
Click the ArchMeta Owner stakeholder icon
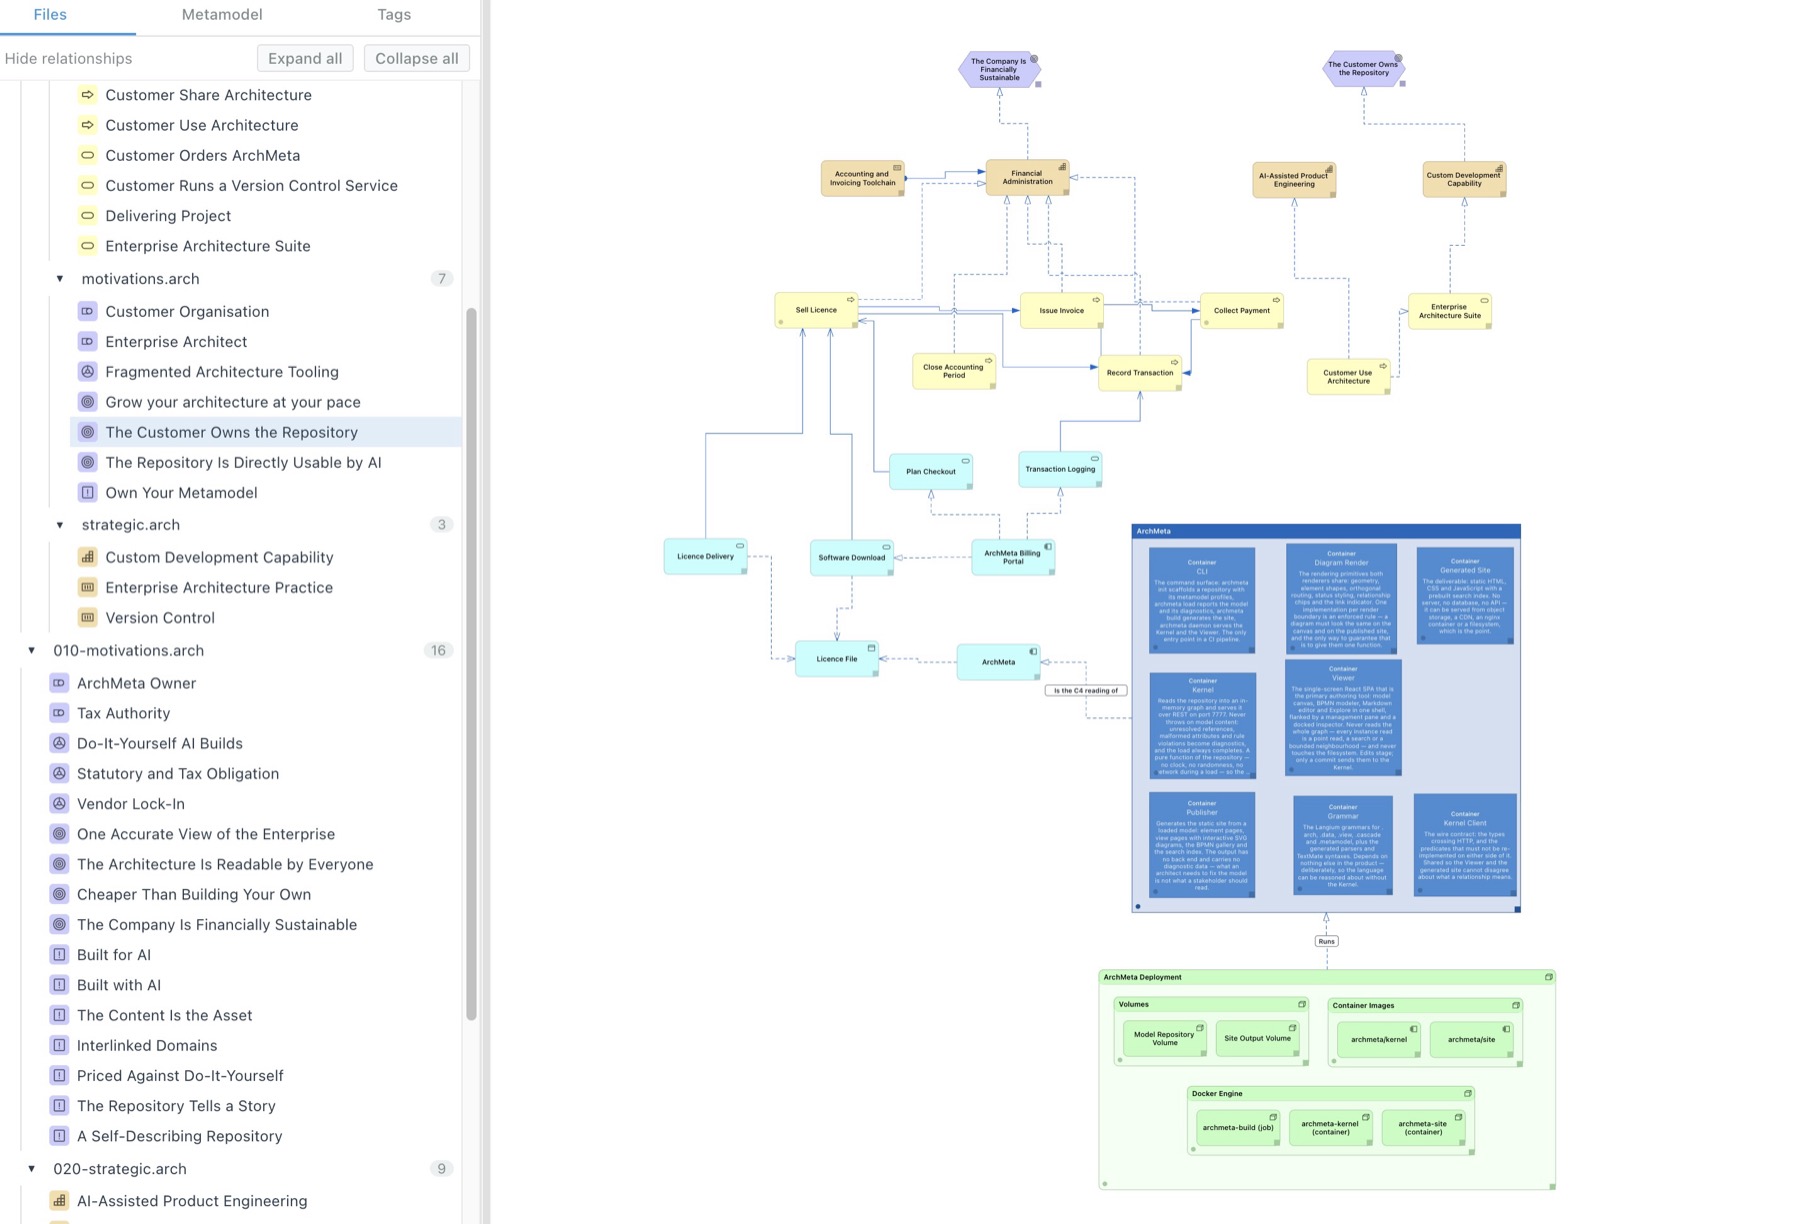tap(60, 684)
